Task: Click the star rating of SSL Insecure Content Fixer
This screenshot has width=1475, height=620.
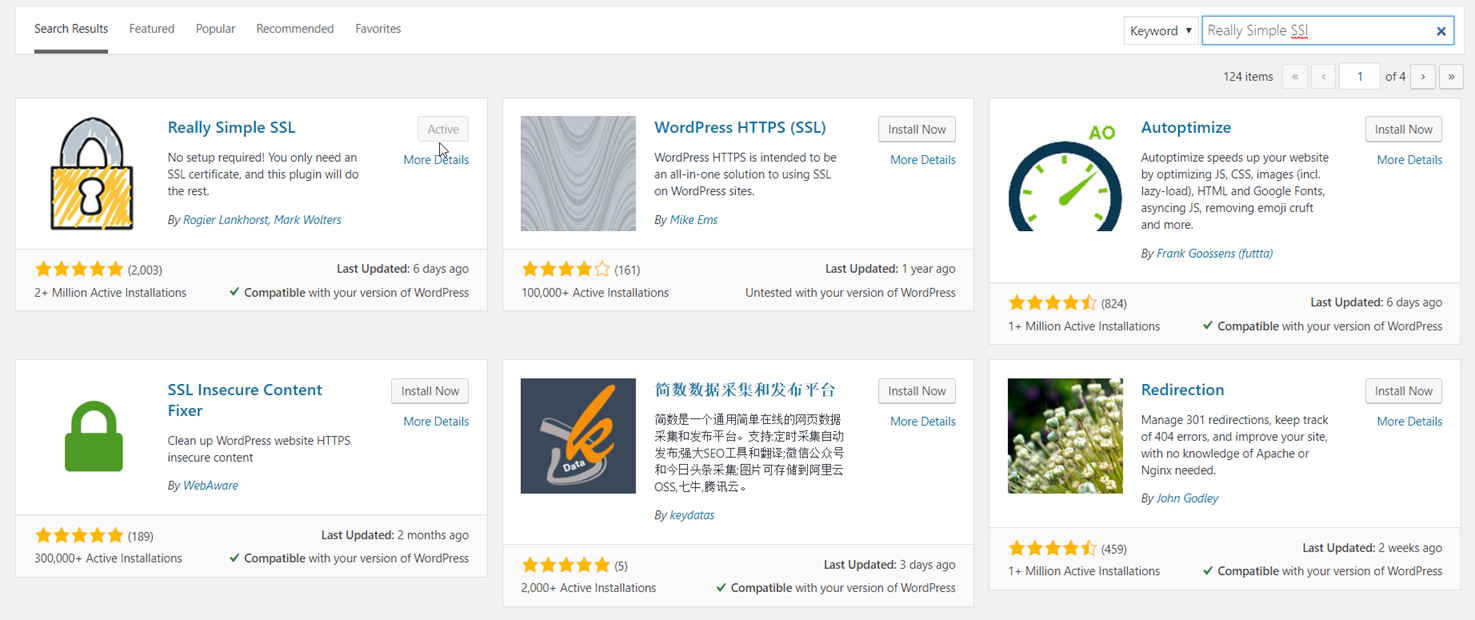Action: point(79,535)
